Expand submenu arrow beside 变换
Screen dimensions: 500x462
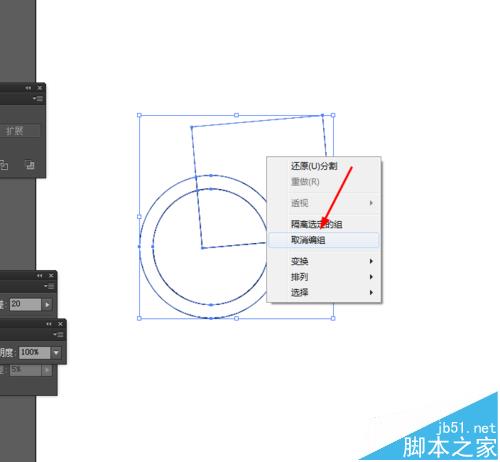371,261
